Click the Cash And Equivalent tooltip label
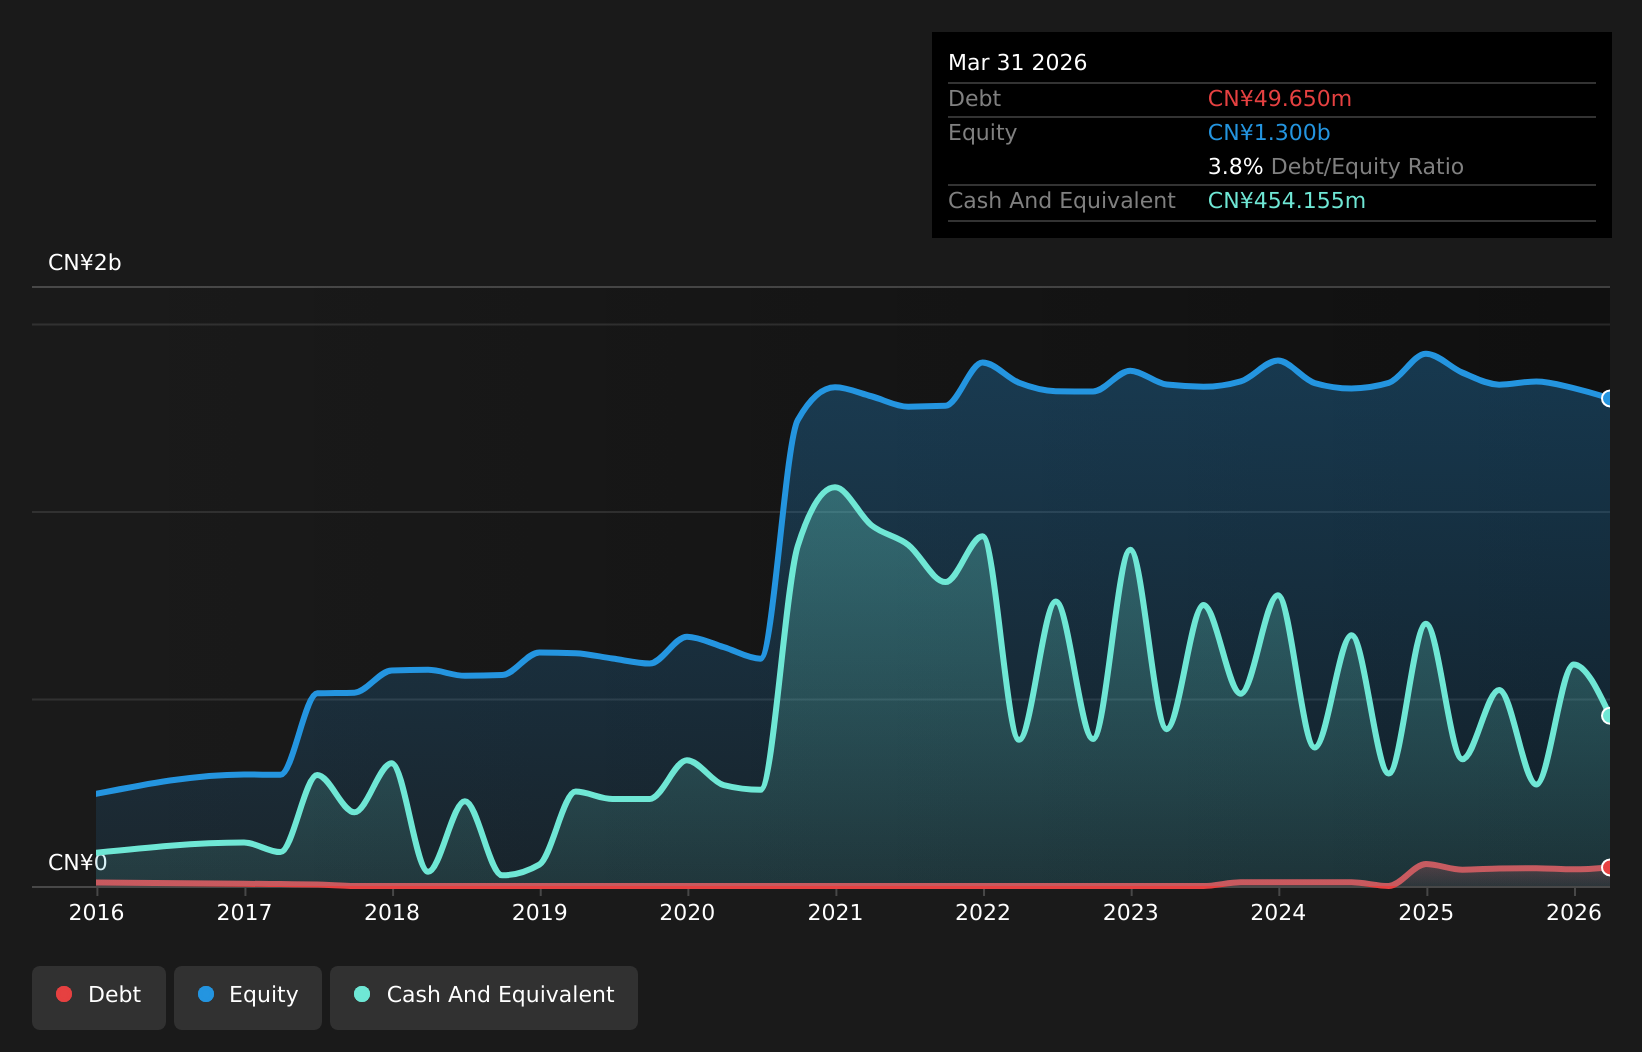1642x1052 pixels. click(1062, 201)
